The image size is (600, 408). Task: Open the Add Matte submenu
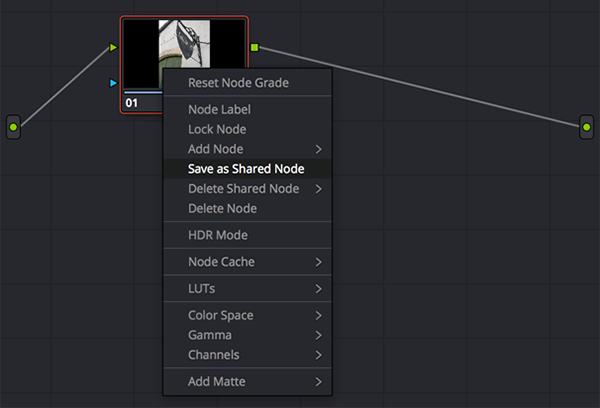point(248,382)
